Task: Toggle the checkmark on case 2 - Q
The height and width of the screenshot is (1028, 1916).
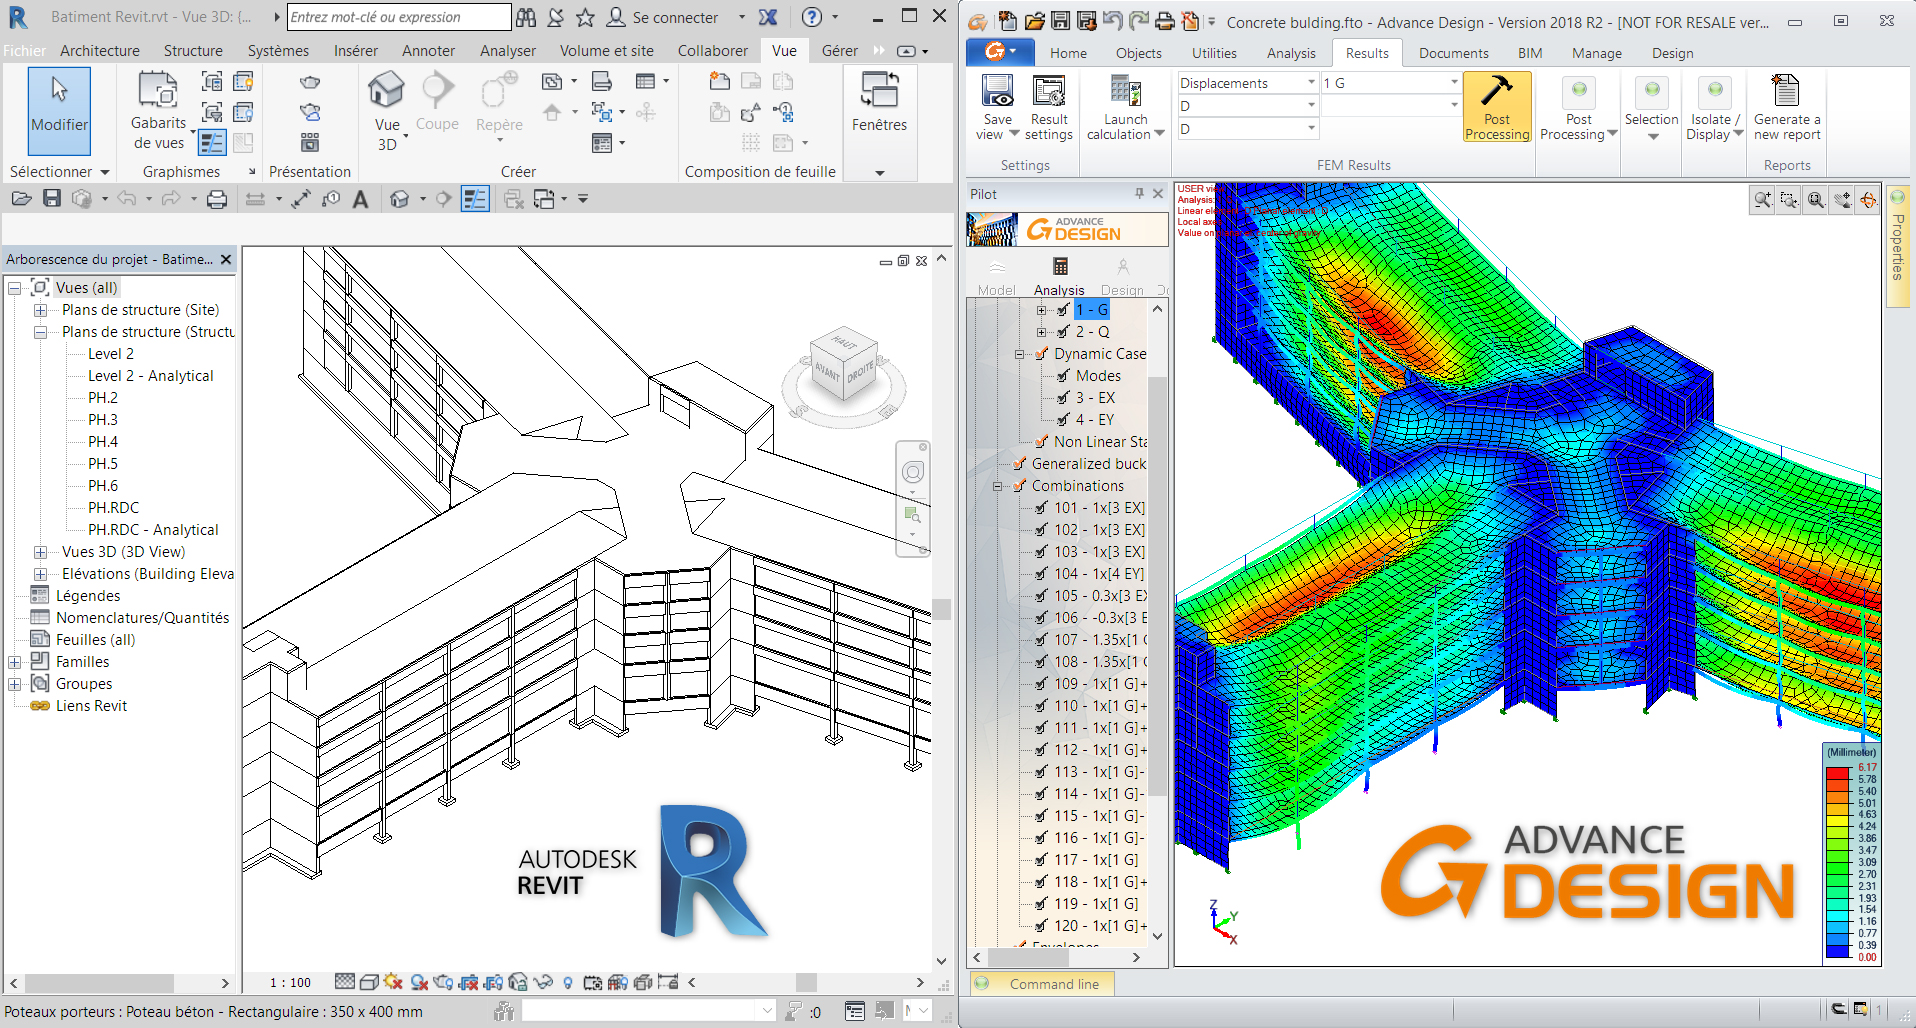Action: [1063, 332]
